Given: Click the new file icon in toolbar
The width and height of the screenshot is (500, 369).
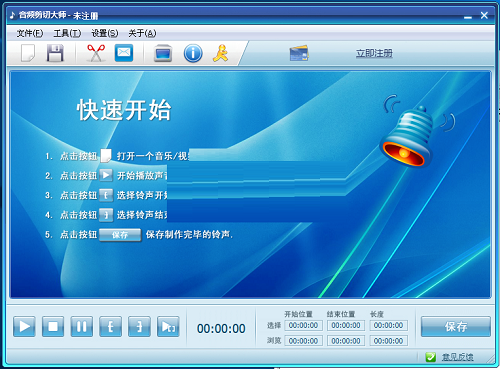Looking at the screenshot, I should (28, 53).
